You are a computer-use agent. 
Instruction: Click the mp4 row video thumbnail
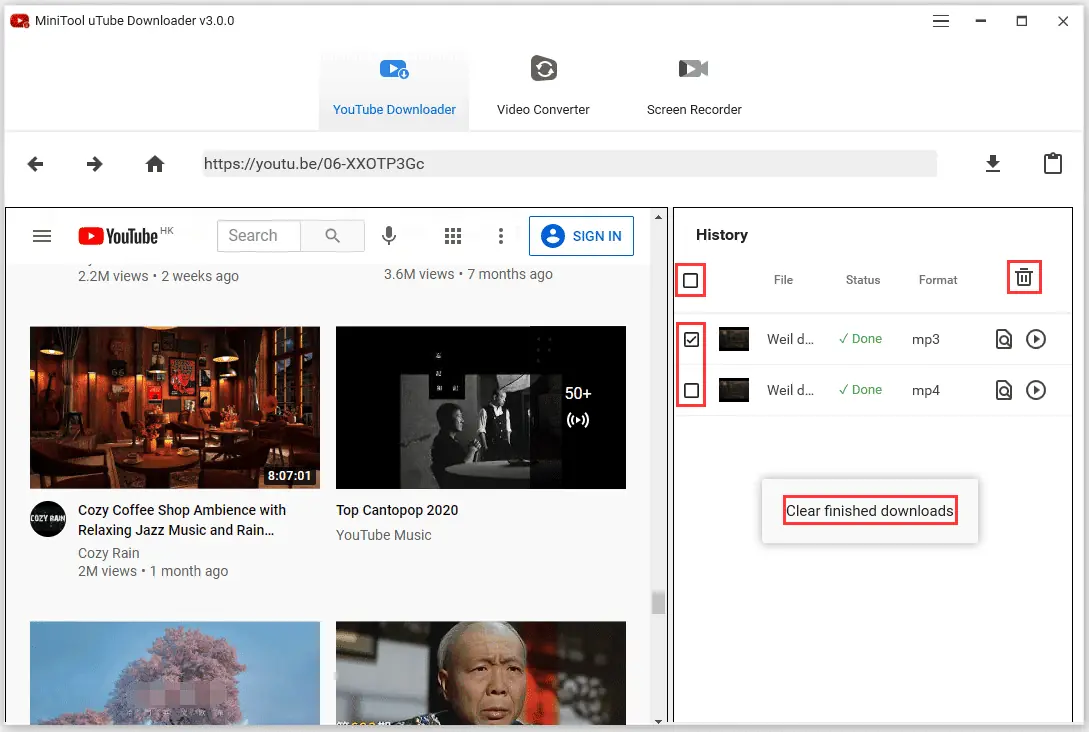[x=733, y=390]
